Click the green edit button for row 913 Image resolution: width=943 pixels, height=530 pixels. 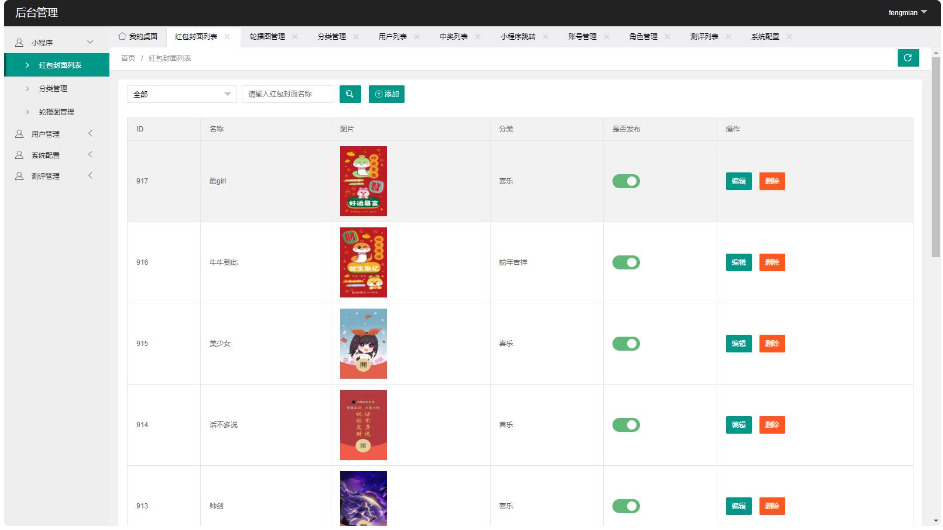(739, 506)
